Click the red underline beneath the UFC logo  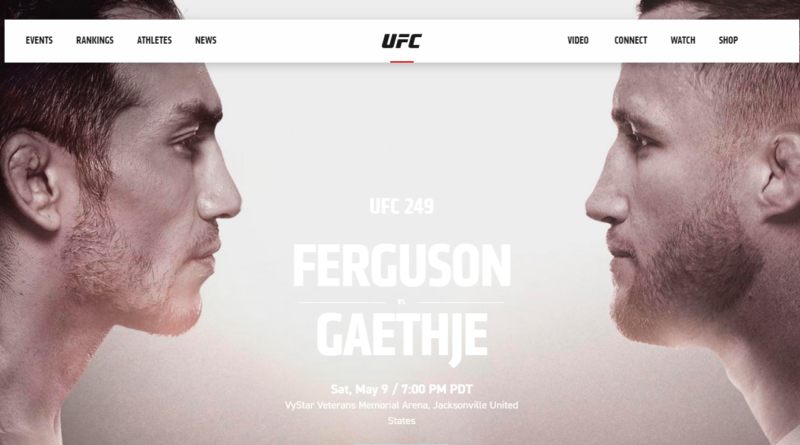click(402, 62)
